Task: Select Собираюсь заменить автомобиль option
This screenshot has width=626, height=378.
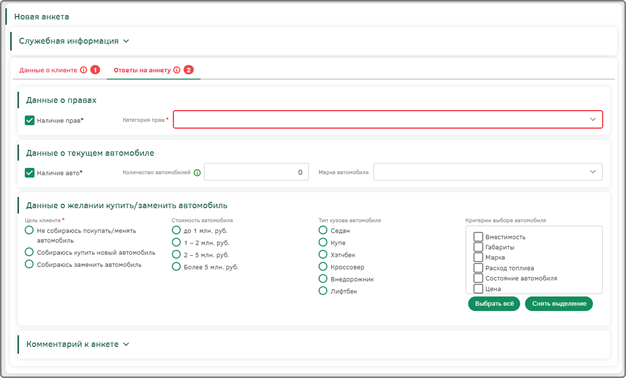Action: point(29,264)
